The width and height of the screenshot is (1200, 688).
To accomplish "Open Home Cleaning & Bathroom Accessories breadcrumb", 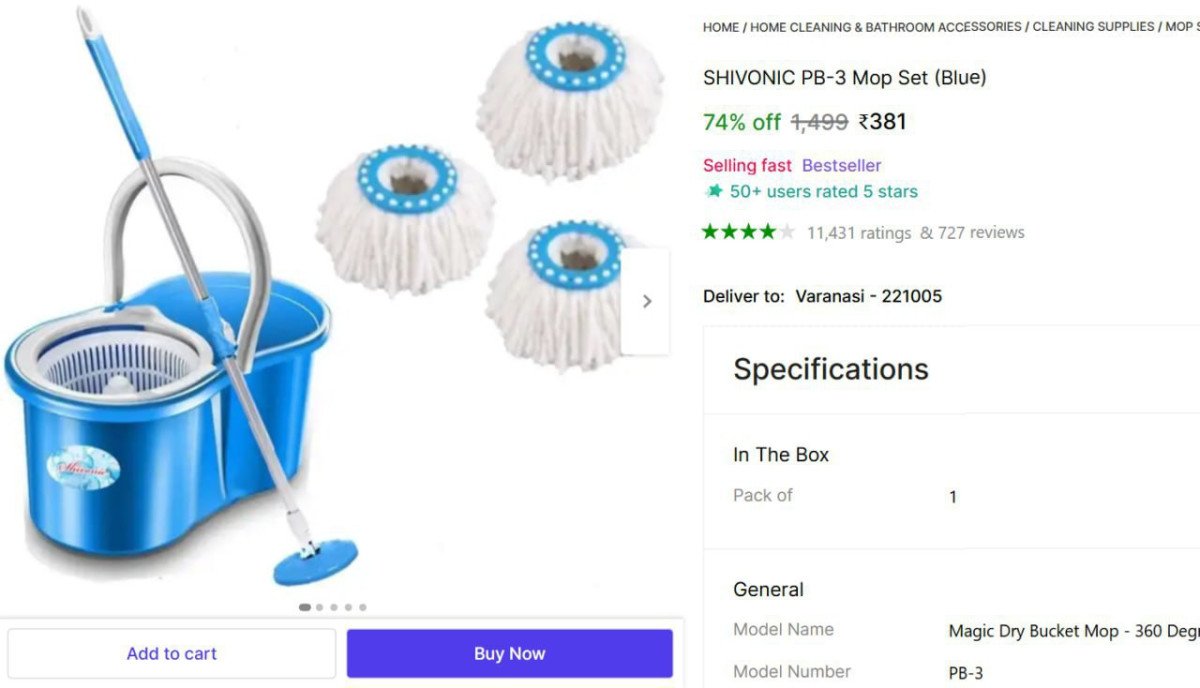I will (x=886, y=27).
